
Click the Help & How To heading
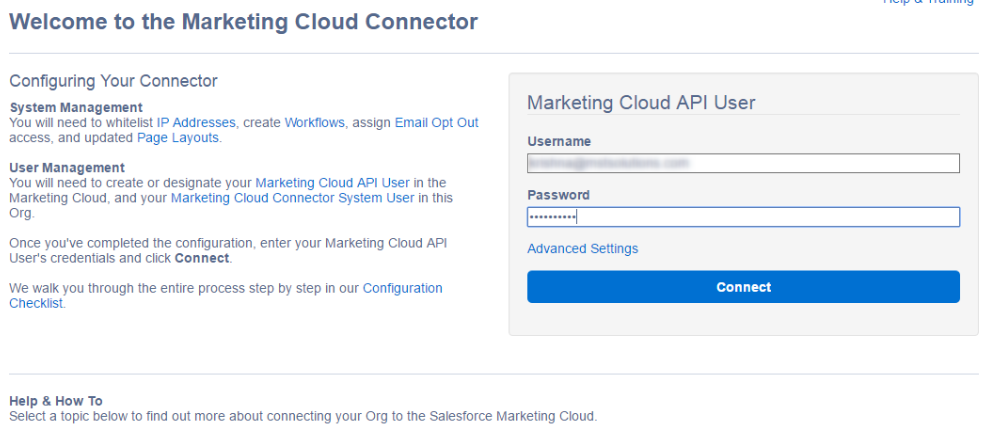point(56,401)
